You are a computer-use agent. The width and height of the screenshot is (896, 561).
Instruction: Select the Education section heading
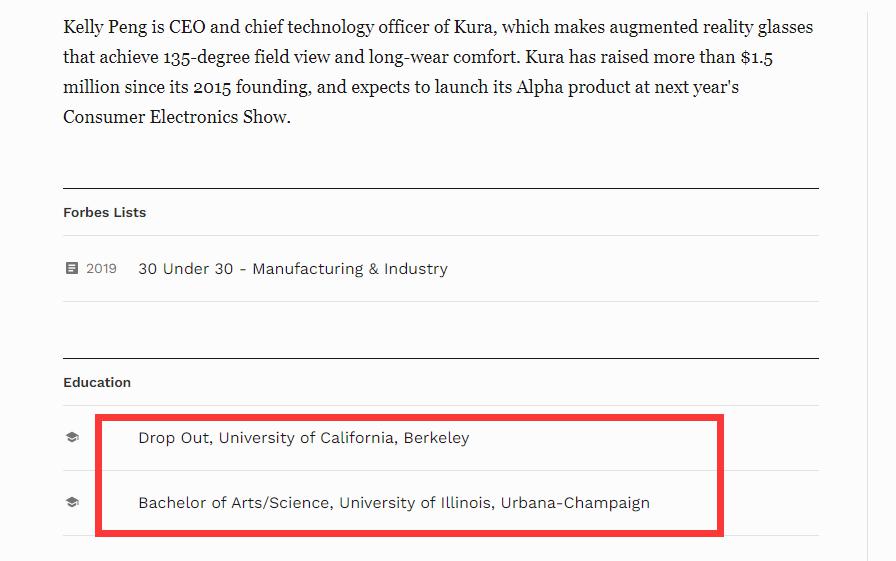tap(97, 382)
